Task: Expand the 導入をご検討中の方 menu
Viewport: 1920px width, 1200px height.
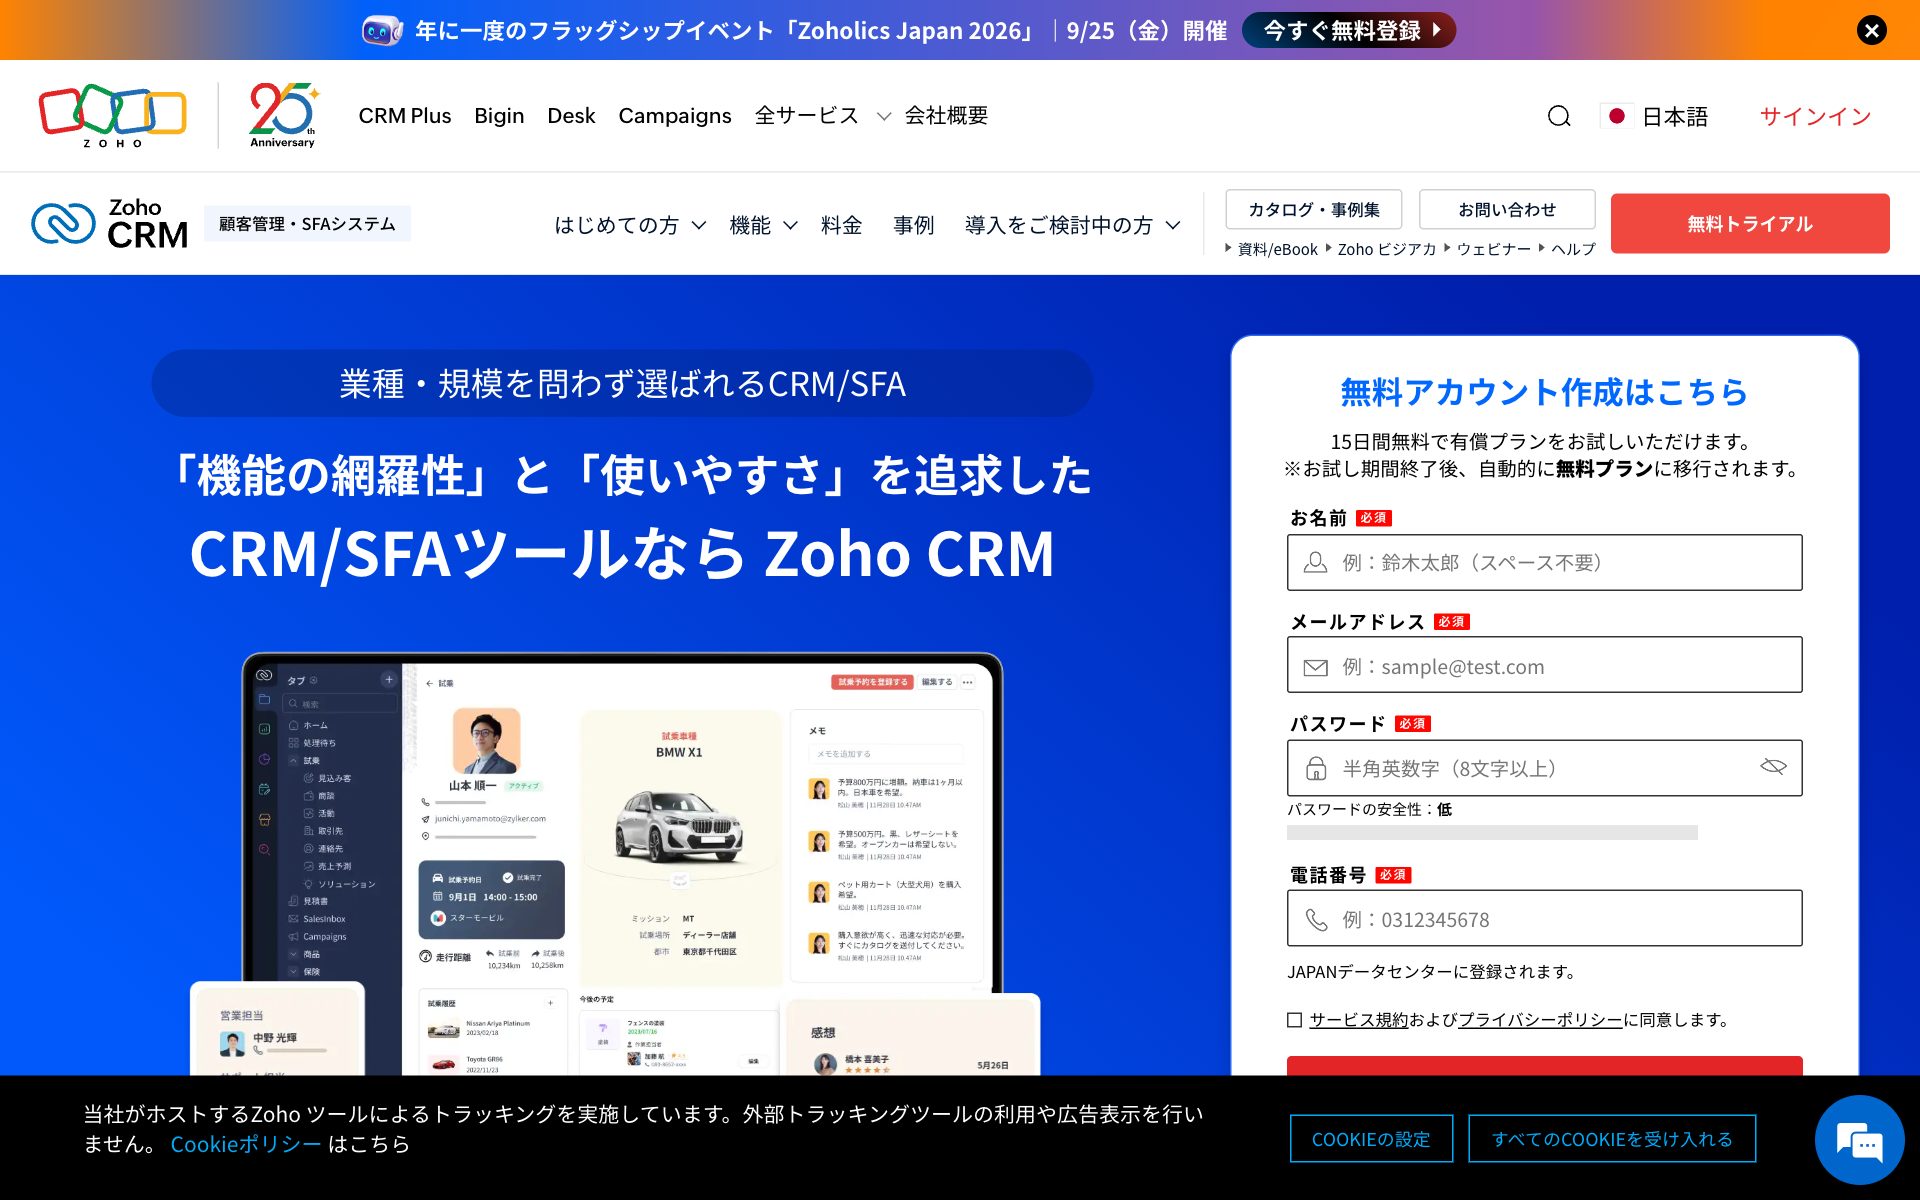Action: (x=1072, y=225)
